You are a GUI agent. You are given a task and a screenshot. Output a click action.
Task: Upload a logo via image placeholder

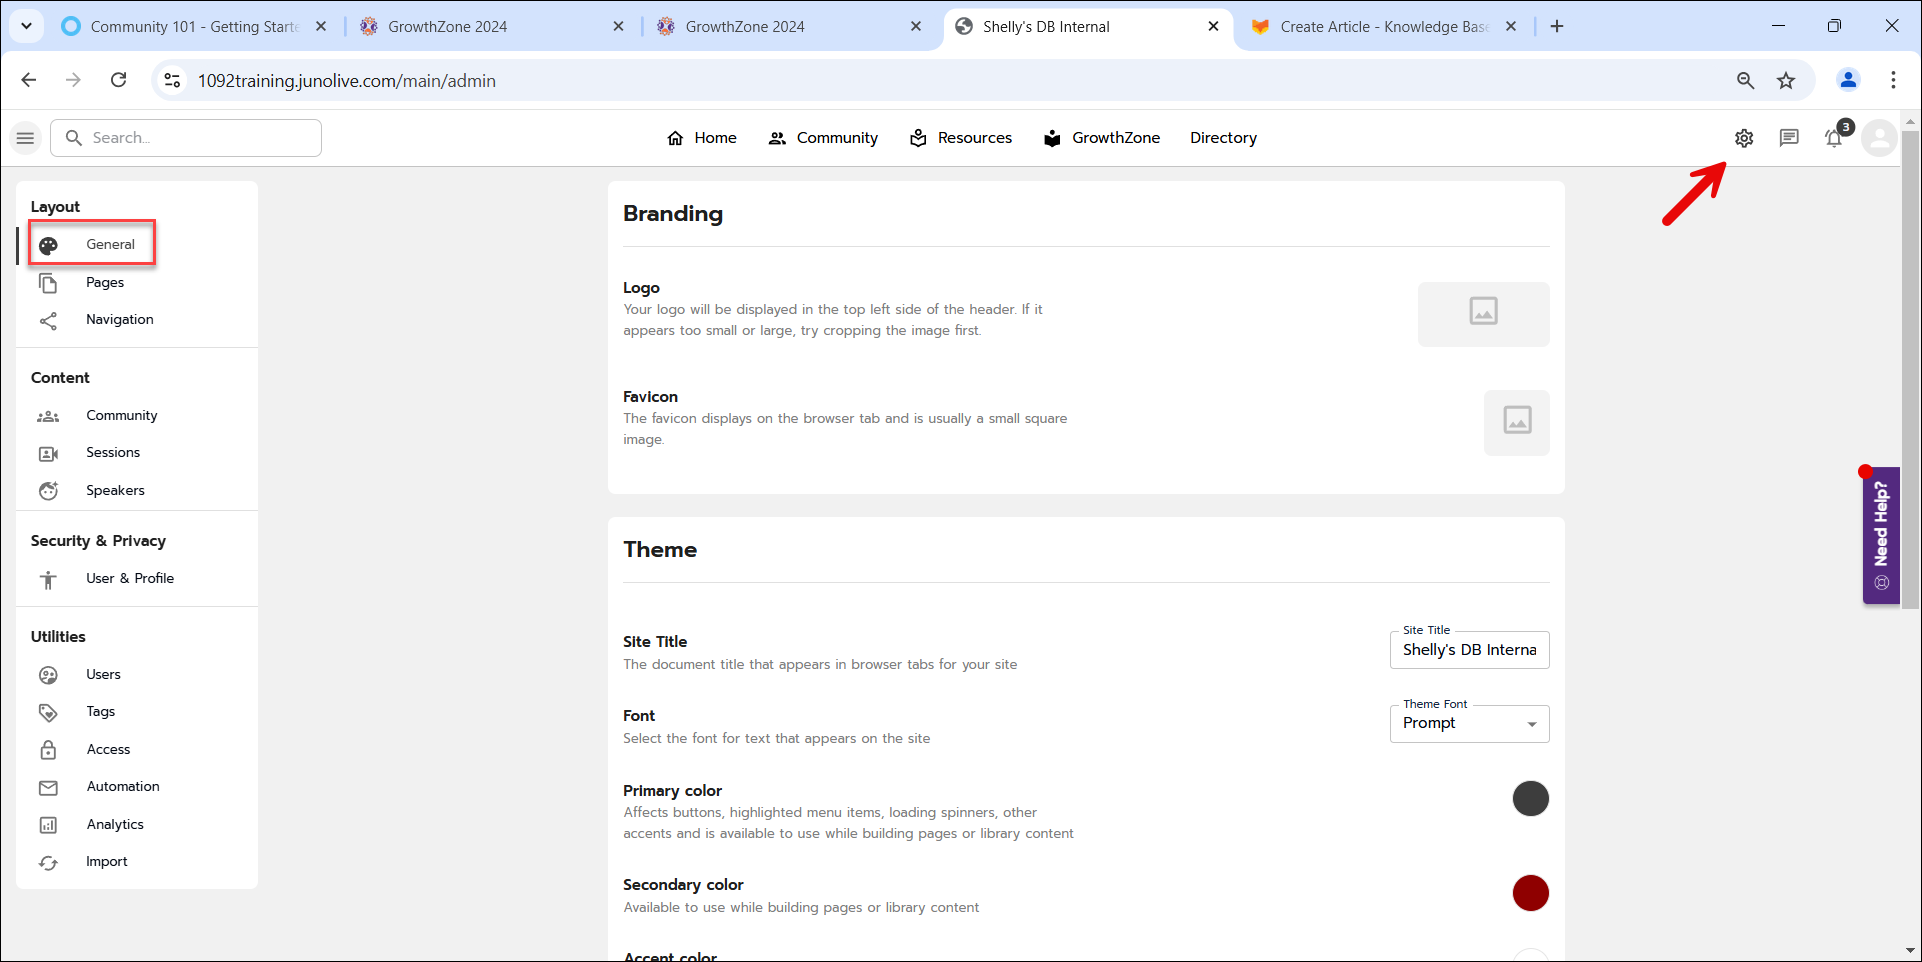1483,314
